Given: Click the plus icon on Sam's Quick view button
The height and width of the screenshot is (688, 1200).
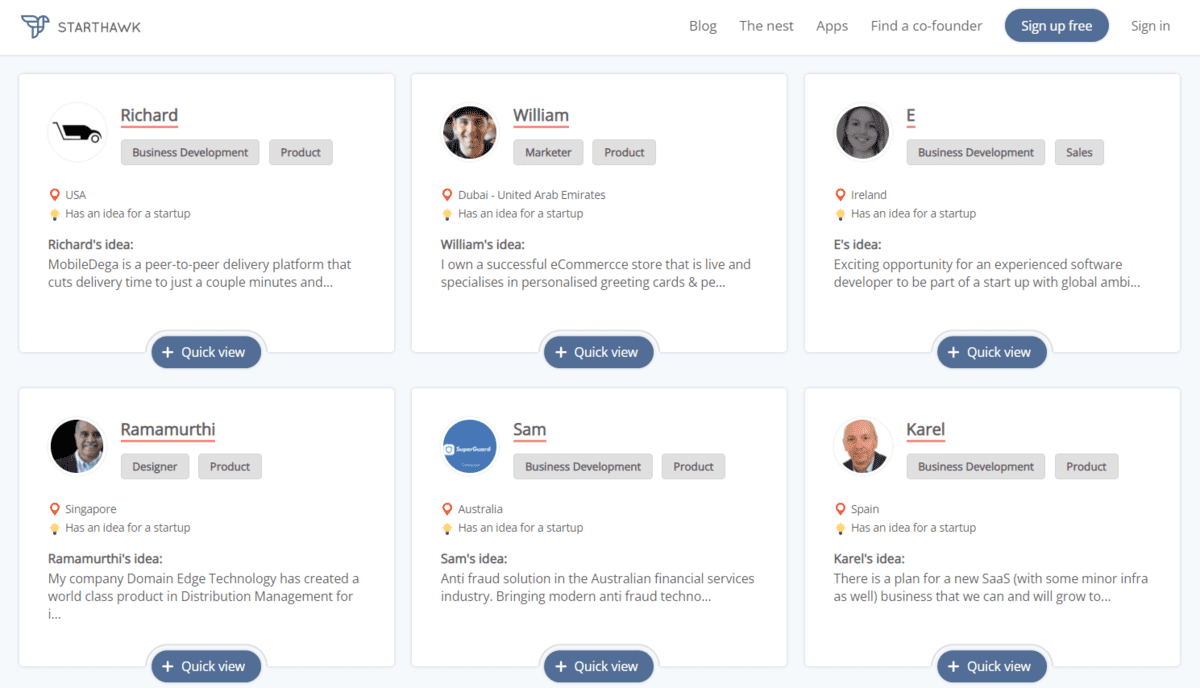Looking at the screenshot, I should 561,665.
